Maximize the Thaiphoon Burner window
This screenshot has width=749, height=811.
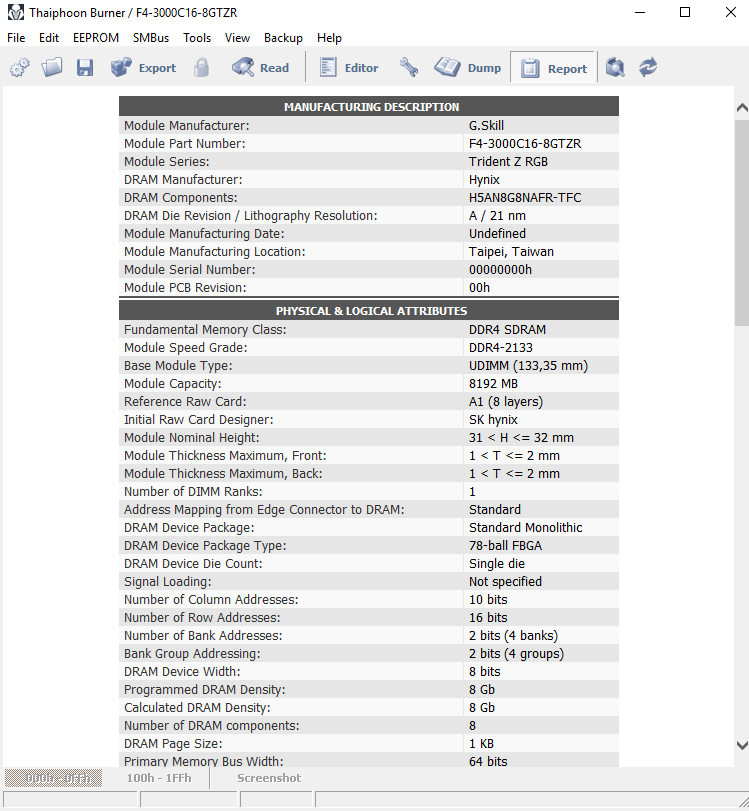[x=685, y=12]
